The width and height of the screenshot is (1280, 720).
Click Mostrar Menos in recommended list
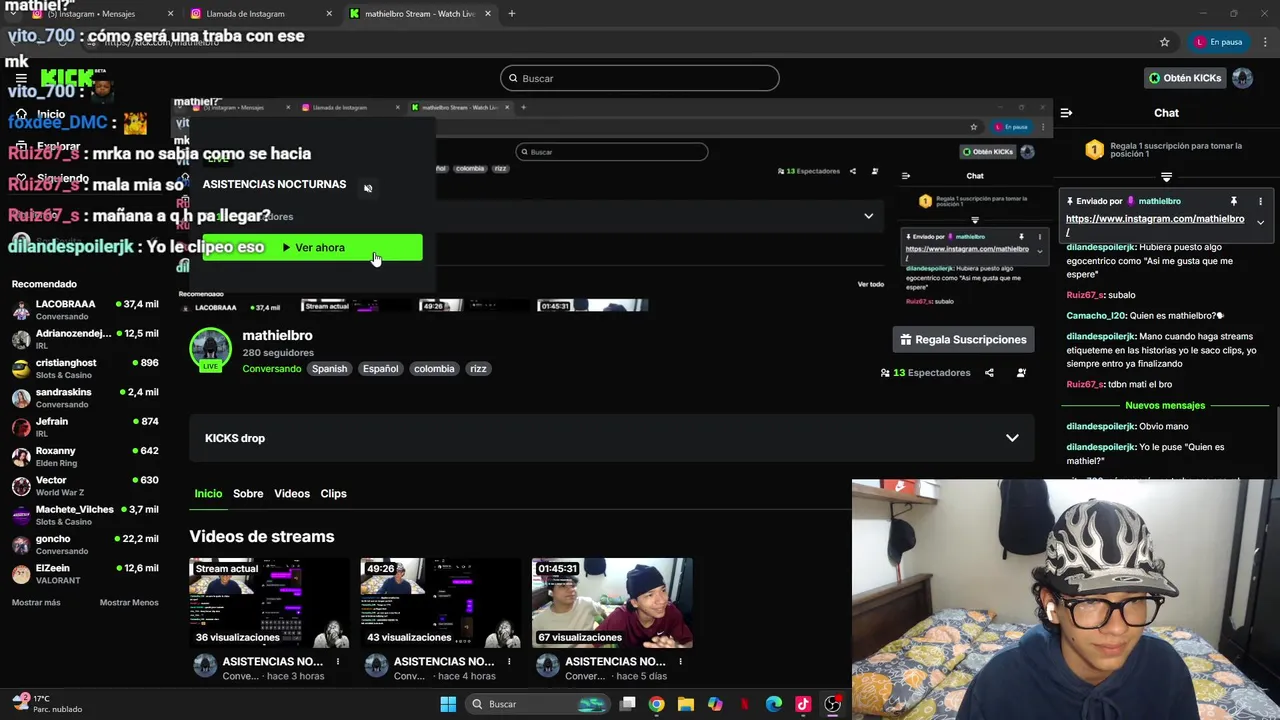129,603
